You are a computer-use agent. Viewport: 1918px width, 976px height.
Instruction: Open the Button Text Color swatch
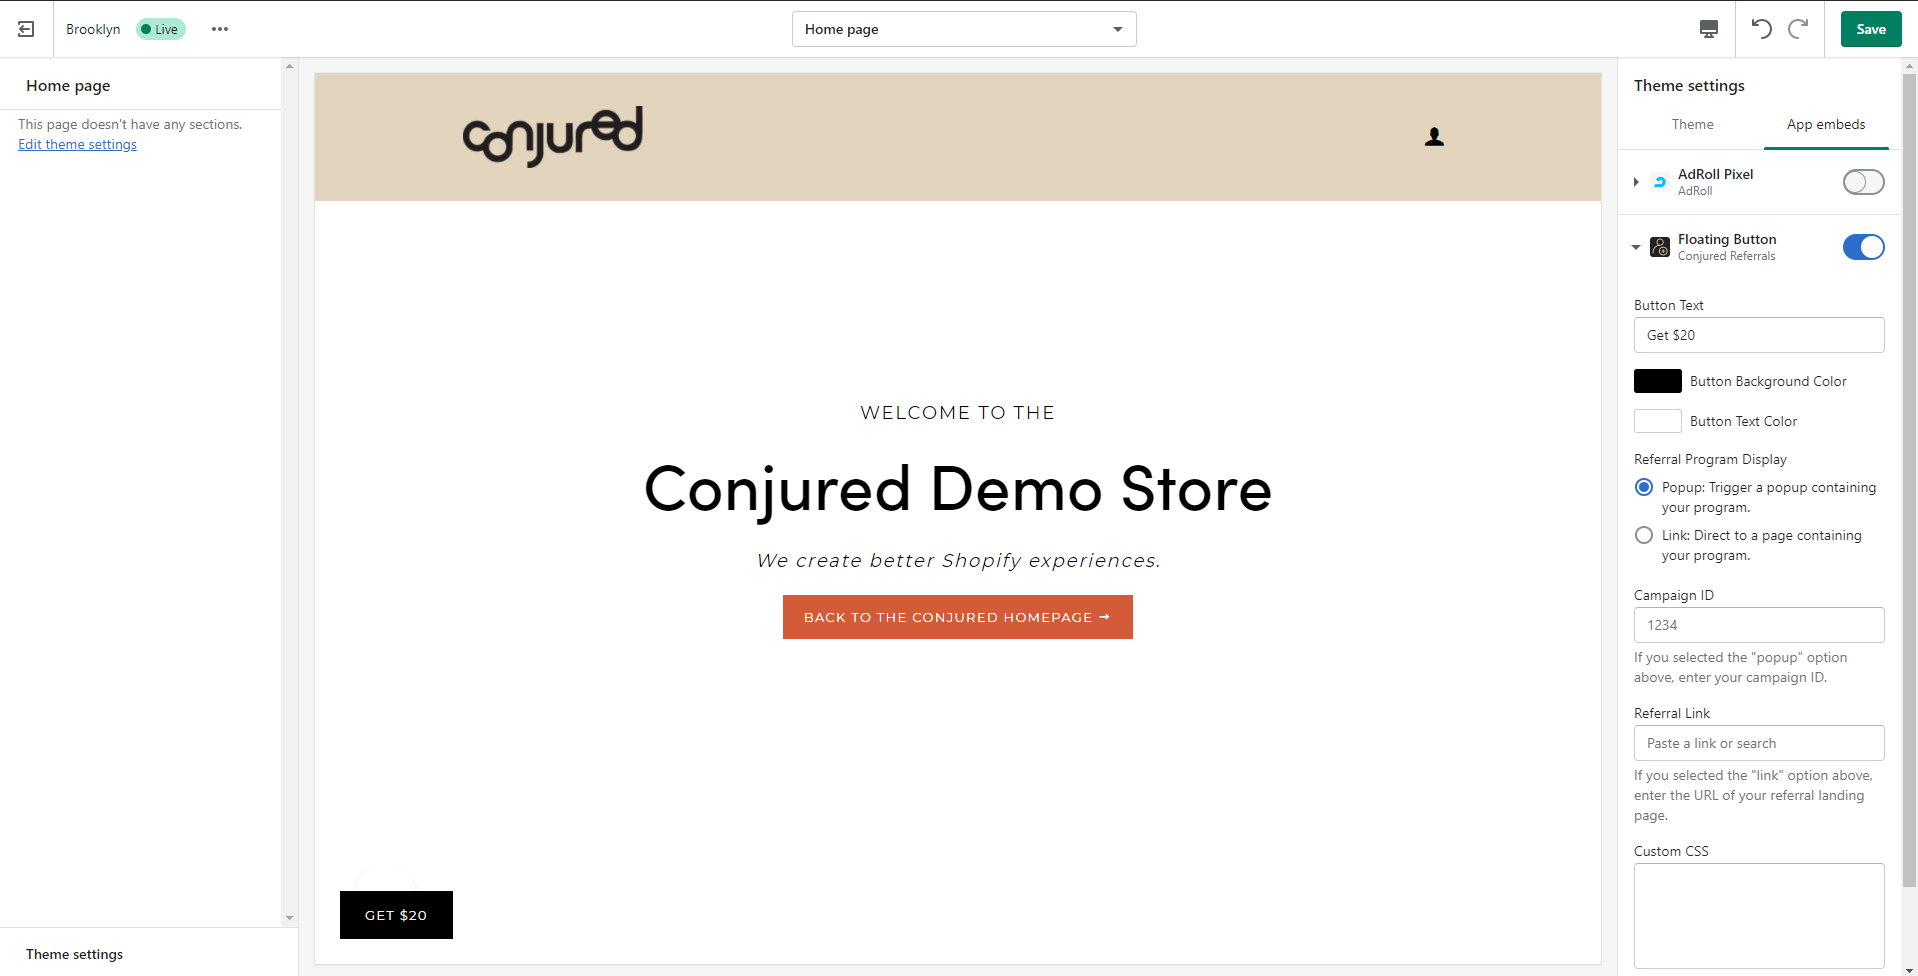coord(1657,421)
